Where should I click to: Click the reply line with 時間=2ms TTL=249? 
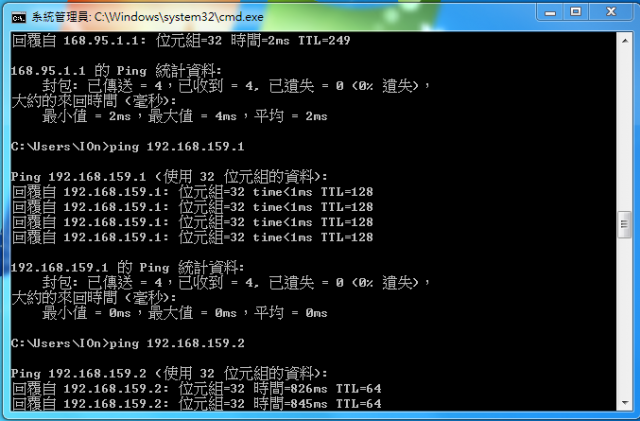181,40
